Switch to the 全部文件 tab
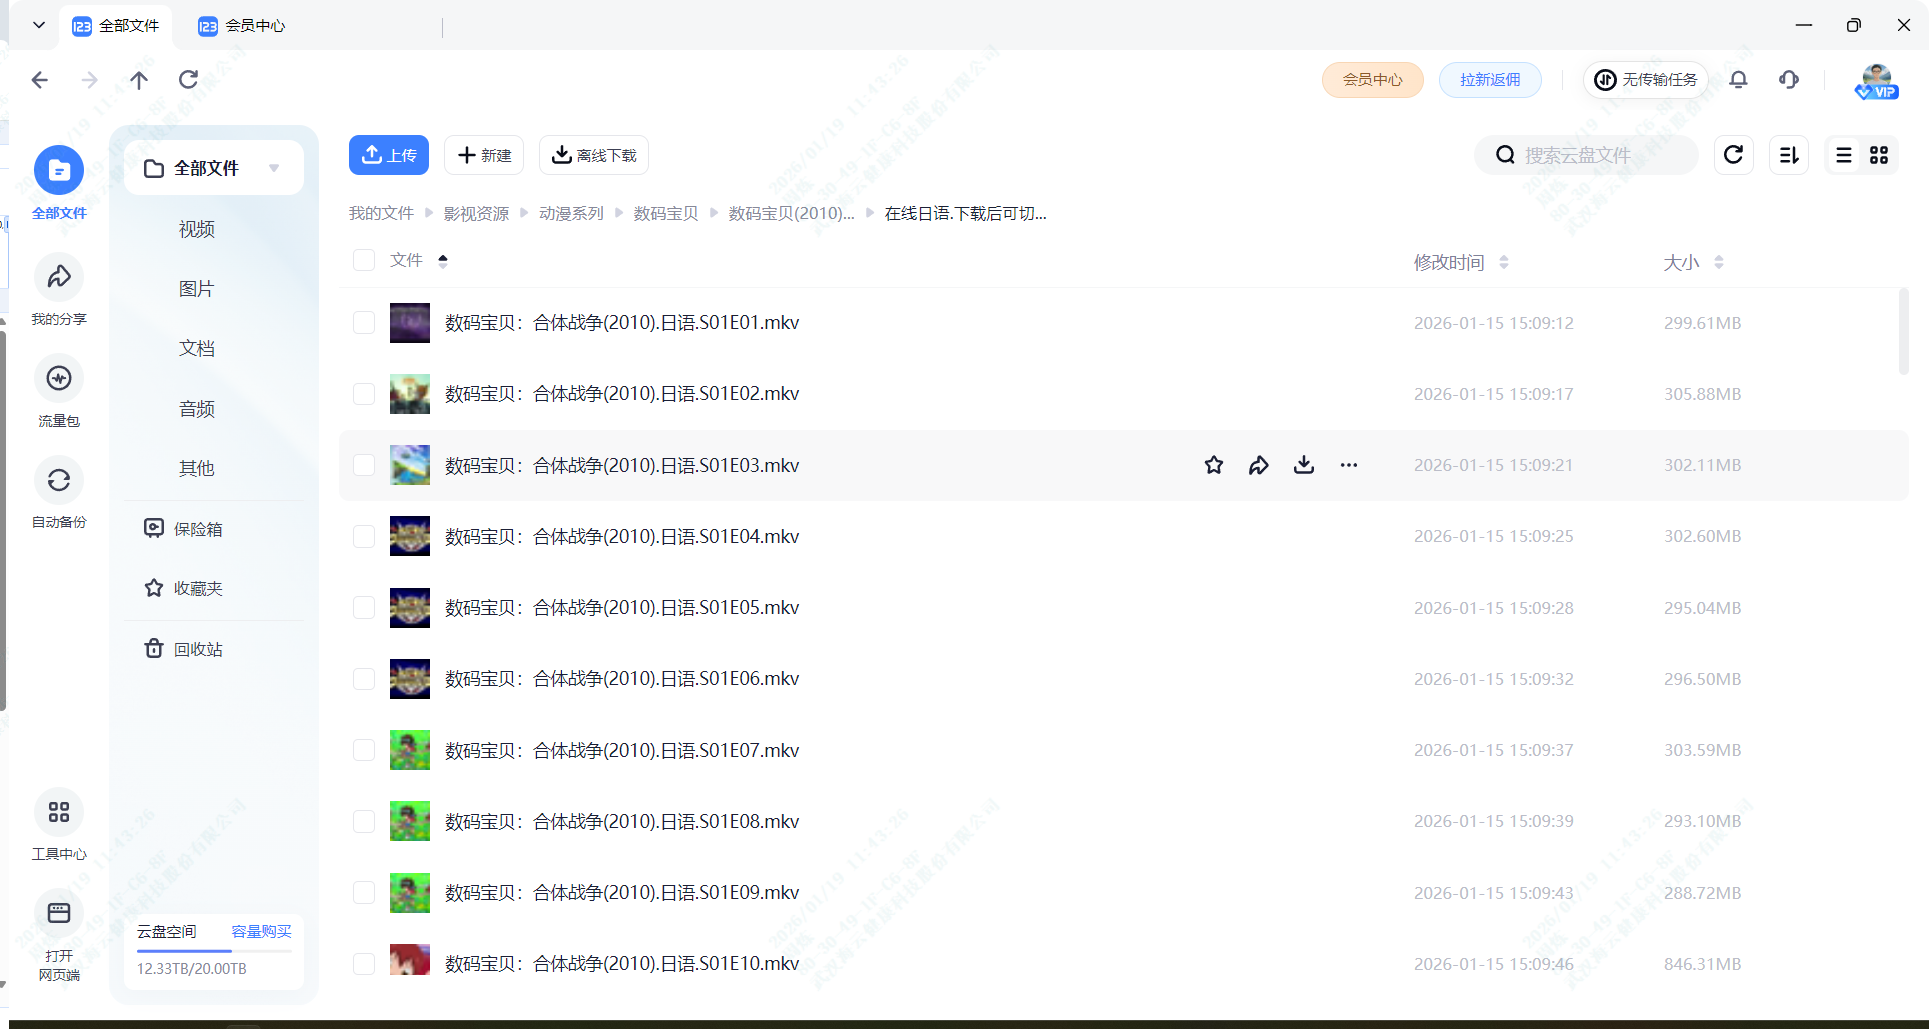1929x1029 pixels. [x=116, y=26]
